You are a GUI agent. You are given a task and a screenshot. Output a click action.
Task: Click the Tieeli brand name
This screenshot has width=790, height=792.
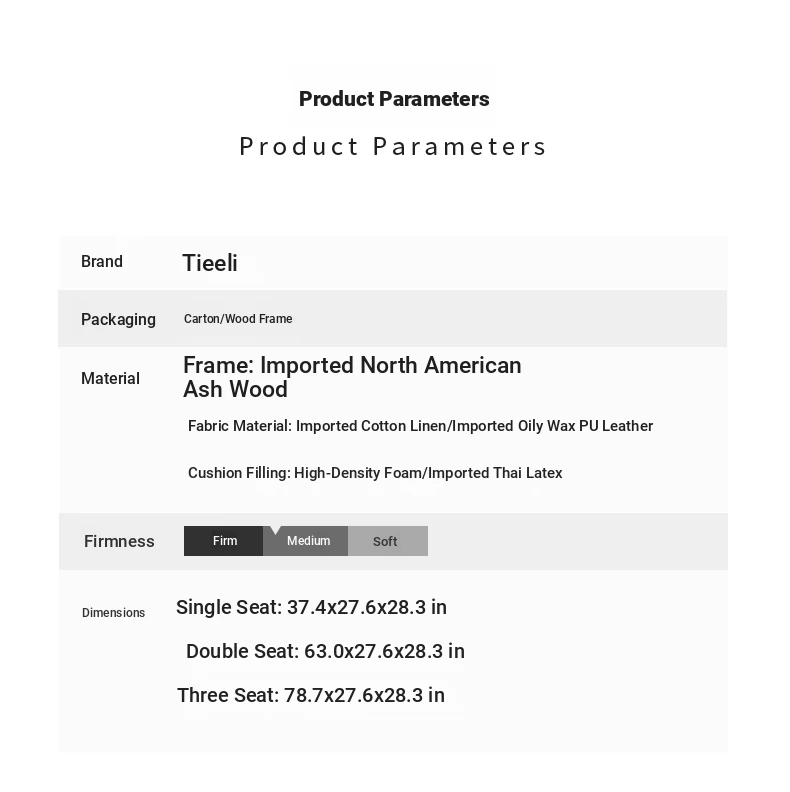click(210, 263)
